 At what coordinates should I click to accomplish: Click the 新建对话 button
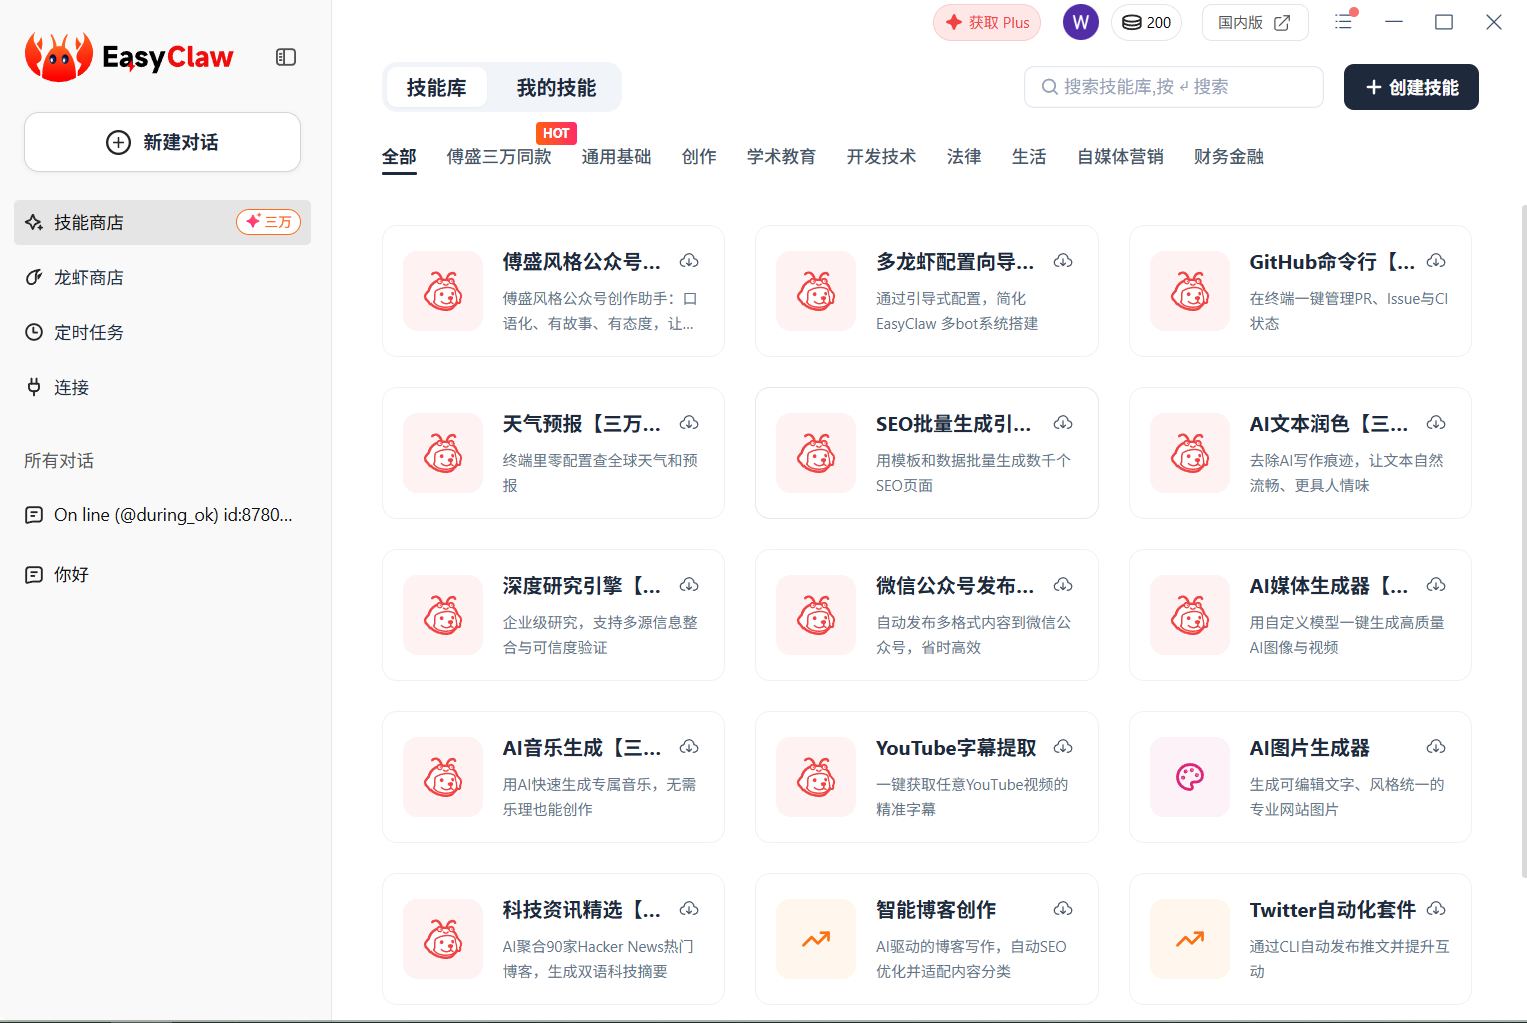point(162,142)
